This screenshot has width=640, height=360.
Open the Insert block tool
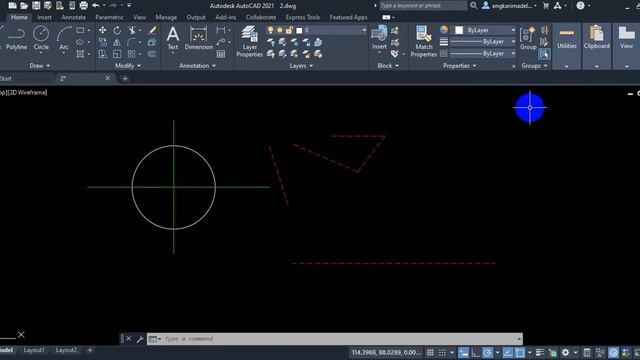coord(379,38)
